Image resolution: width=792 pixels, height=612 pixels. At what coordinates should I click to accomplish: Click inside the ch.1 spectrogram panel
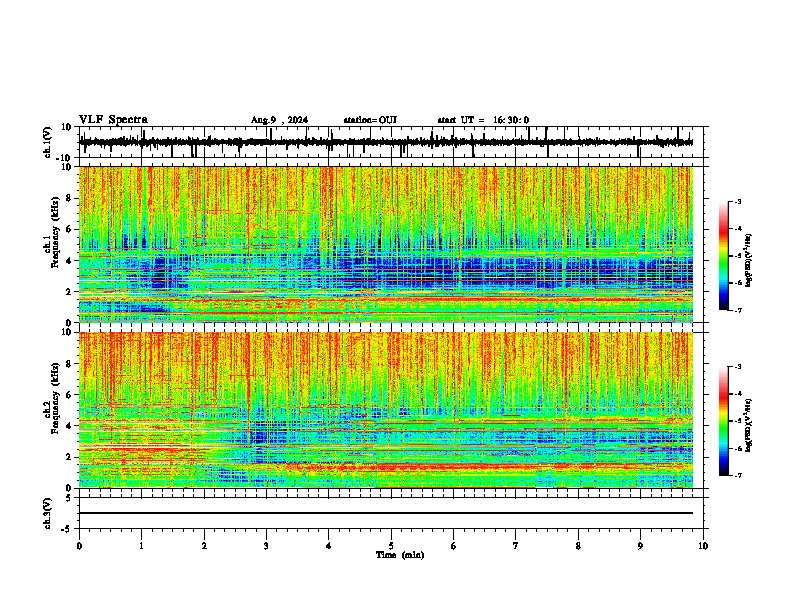click(386, 244)
